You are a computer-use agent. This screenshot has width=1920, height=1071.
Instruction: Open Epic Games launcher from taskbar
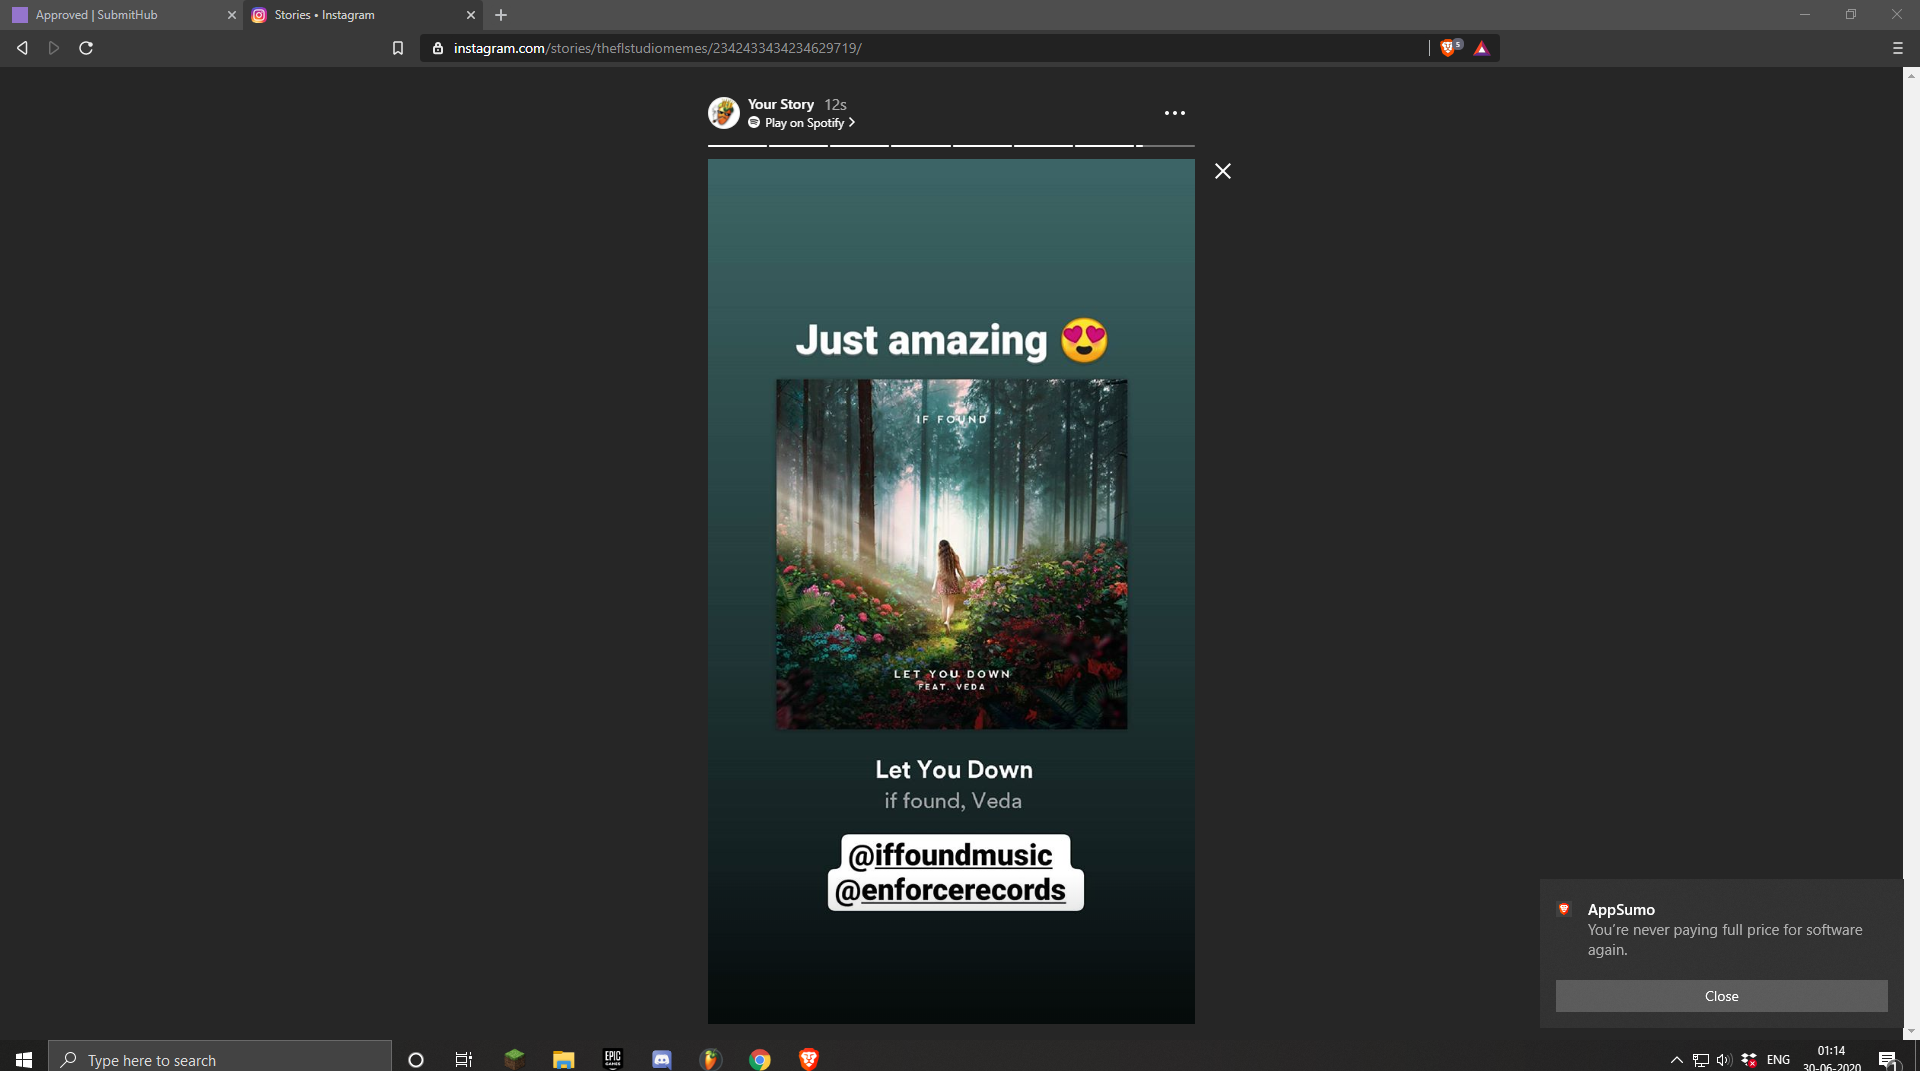[612, 1059]
